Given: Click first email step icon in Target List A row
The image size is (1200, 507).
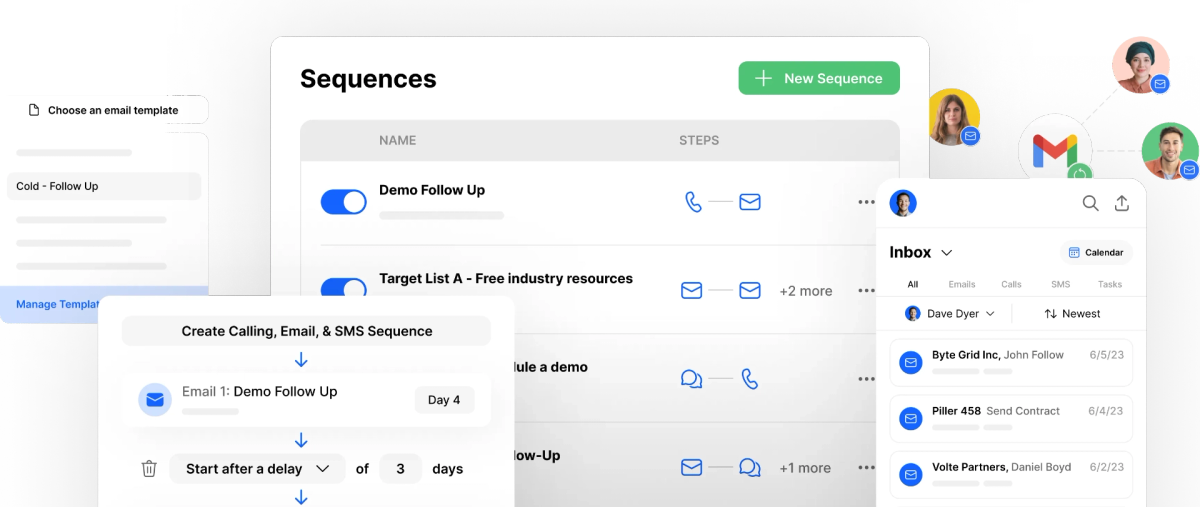Looking at the screenshot, I should 691,290.
